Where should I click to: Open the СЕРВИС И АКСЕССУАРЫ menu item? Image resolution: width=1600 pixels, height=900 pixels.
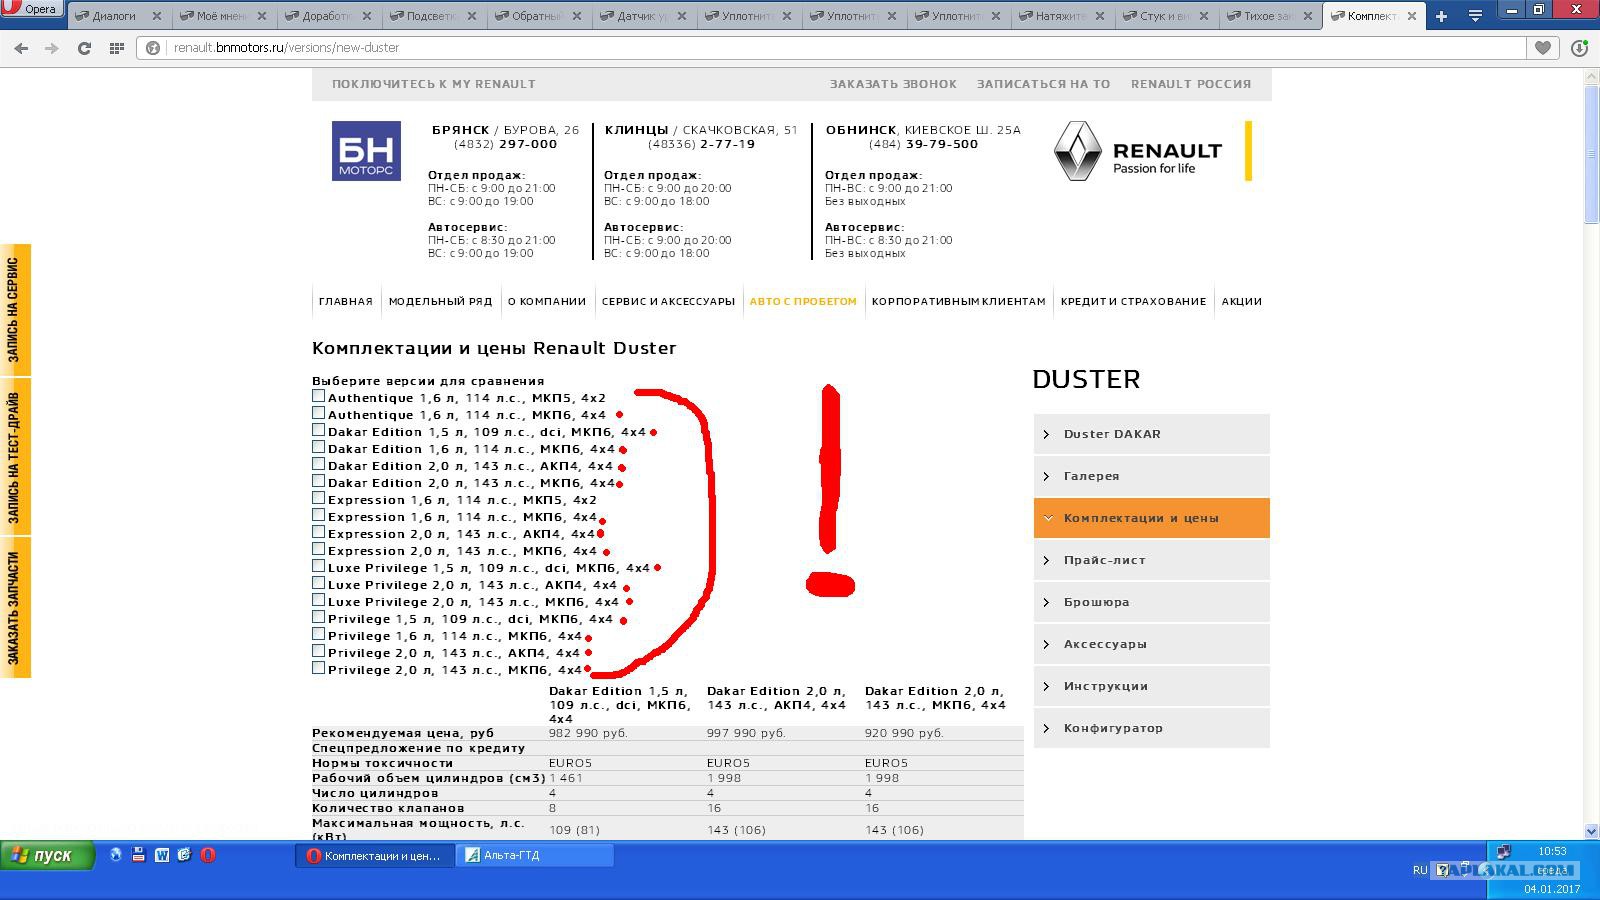(668, 301)
